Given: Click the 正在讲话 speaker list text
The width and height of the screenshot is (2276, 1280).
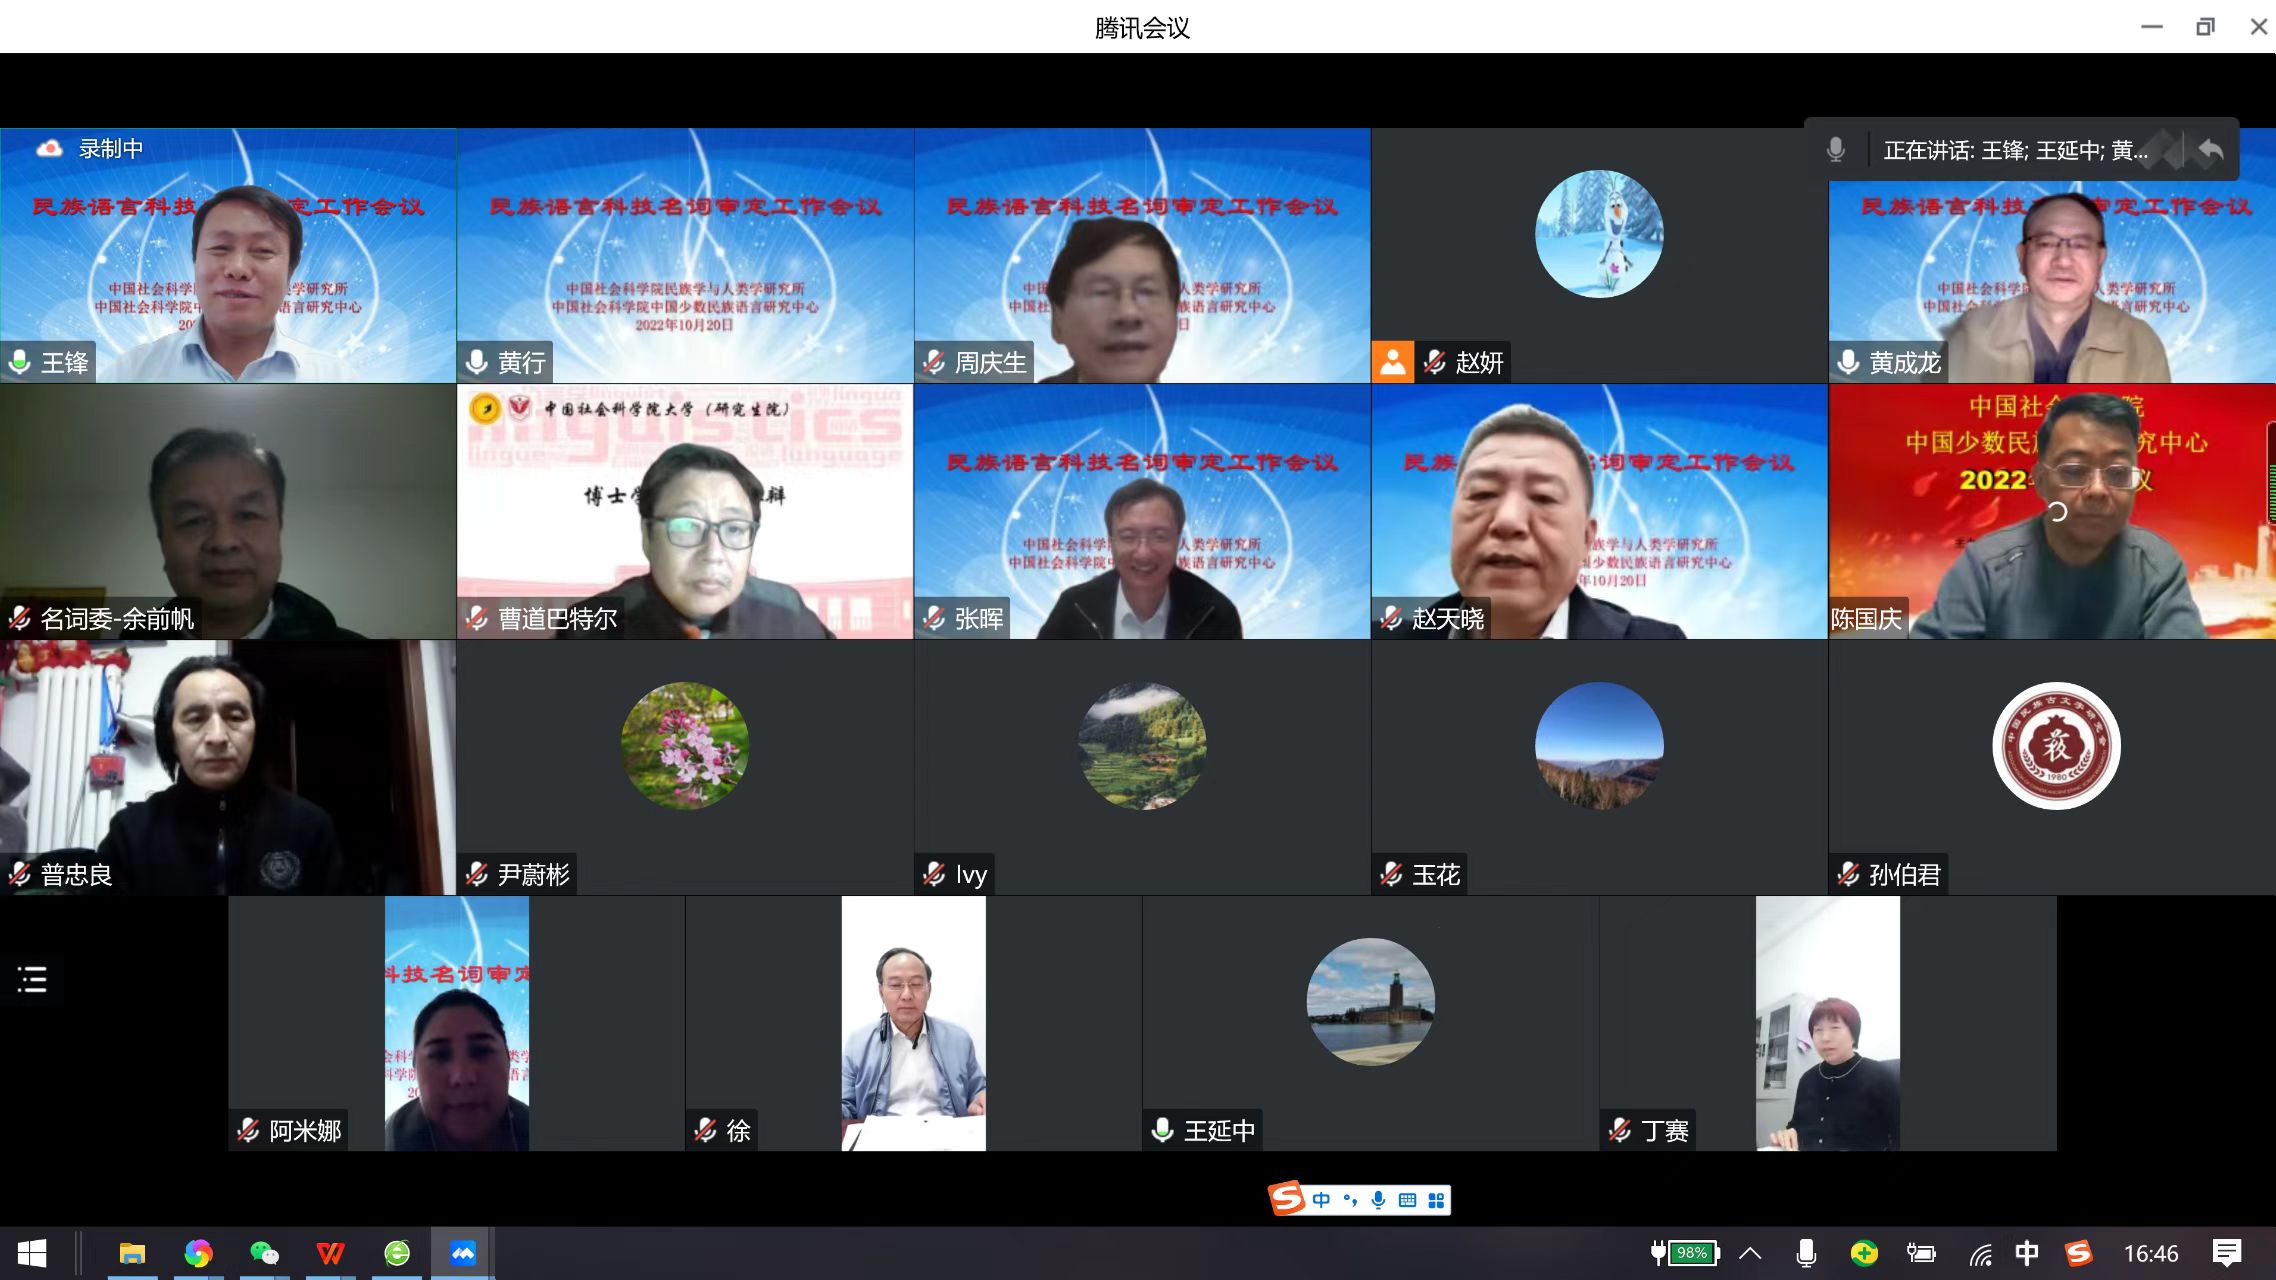Looking at the screenshot, I should point(2015,150).
